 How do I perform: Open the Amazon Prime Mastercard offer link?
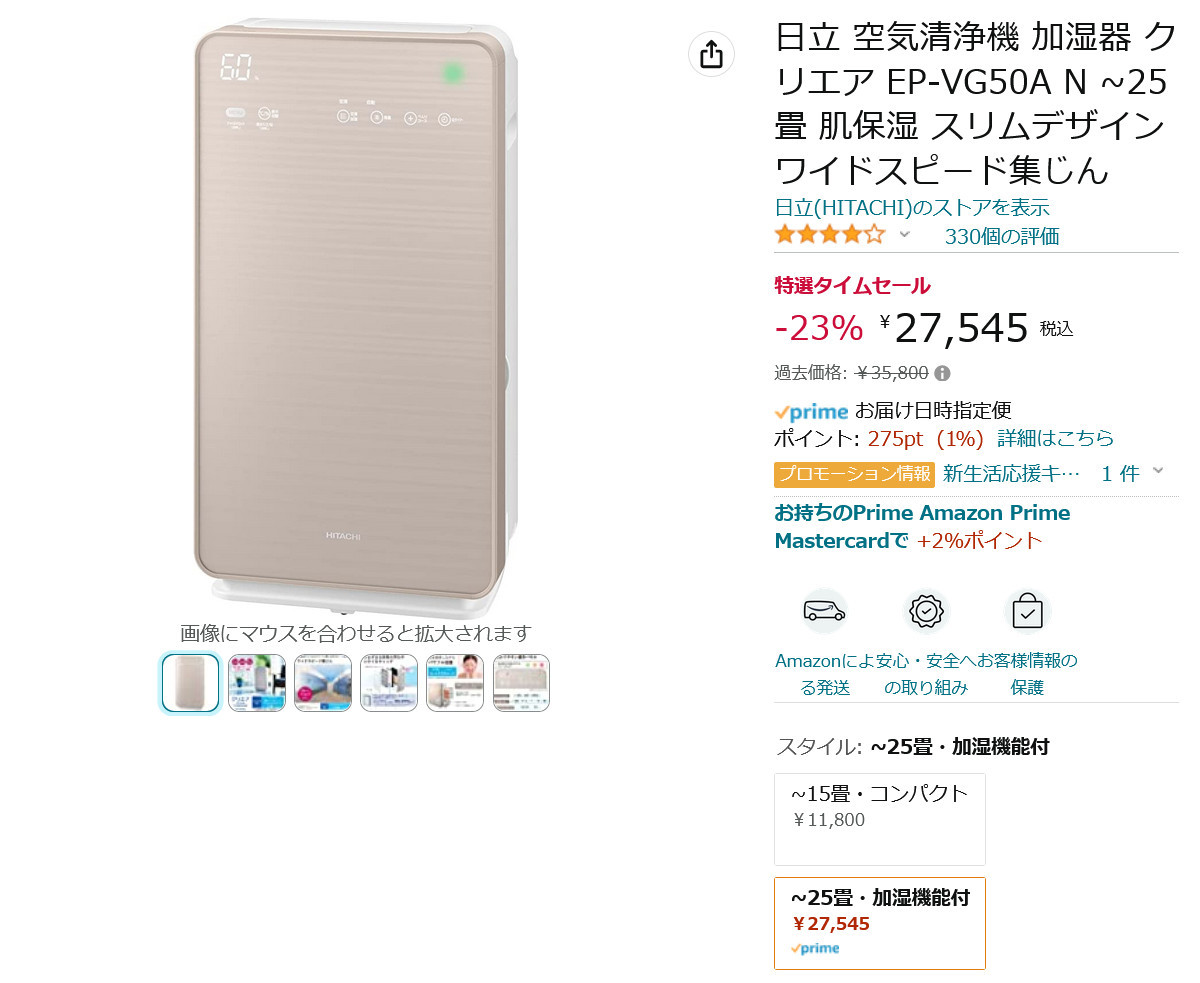point(922,527)
